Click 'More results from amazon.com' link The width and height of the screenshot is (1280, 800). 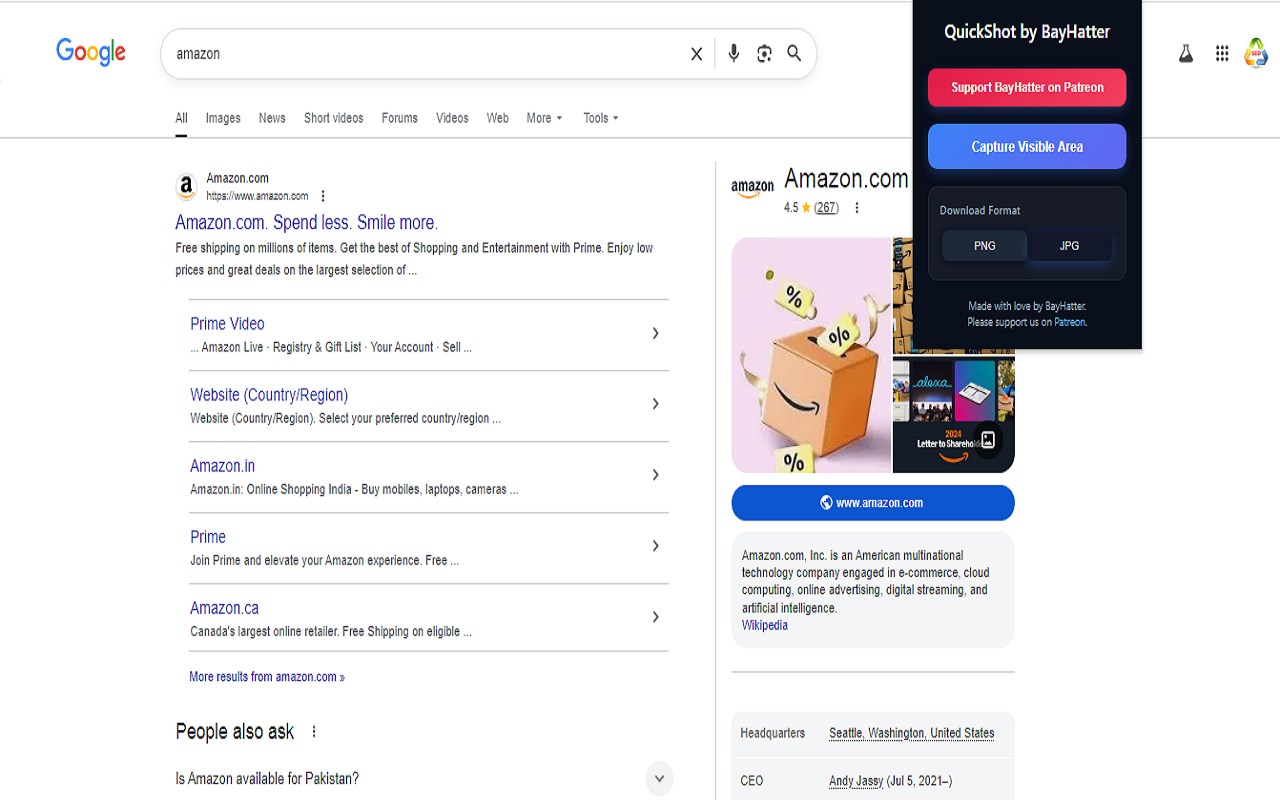(x=267, y=677)
